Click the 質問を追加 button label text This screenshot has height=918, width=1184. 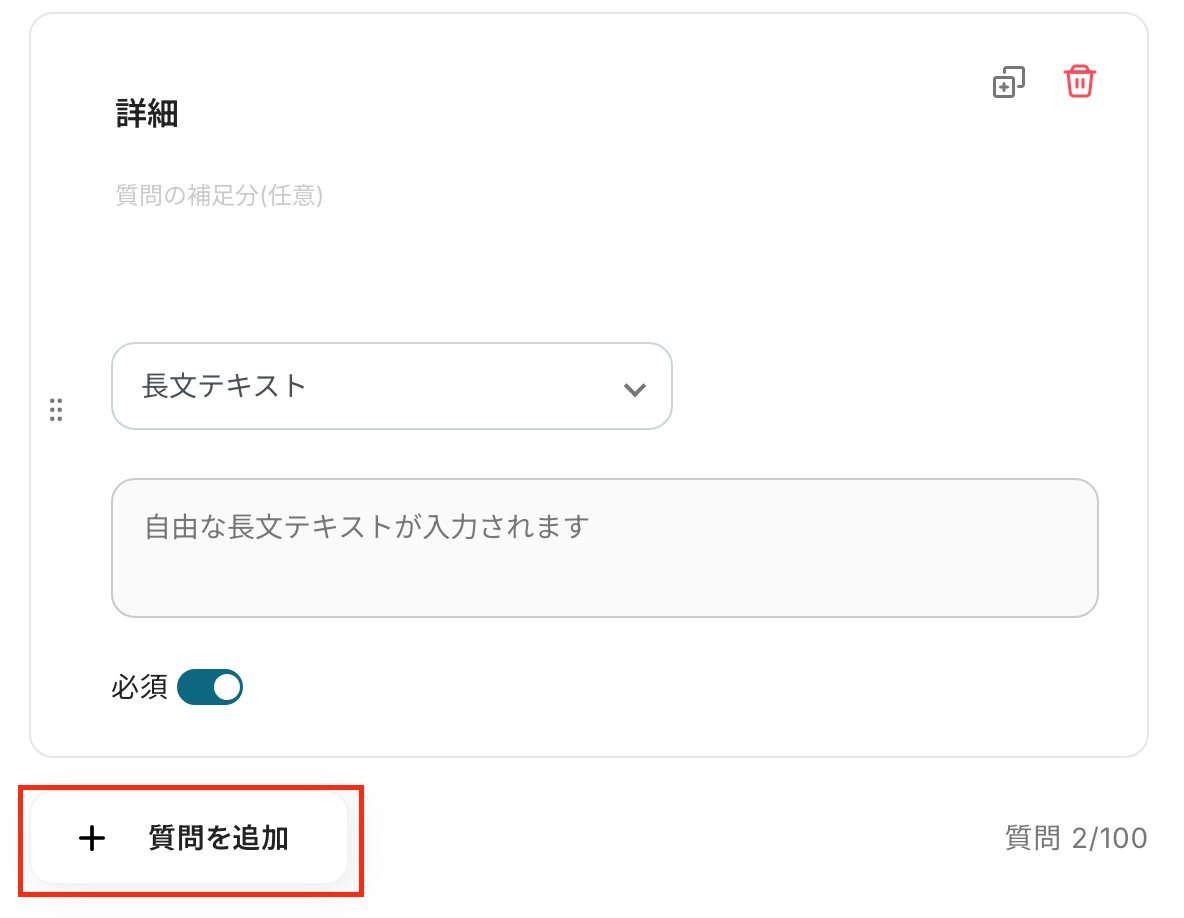218,838
